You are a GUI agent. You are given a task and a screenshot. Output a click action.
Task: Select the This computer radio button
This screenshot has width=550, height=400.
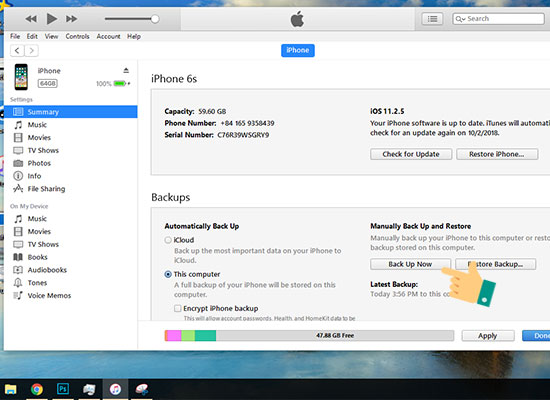click(x=168, y=274)
